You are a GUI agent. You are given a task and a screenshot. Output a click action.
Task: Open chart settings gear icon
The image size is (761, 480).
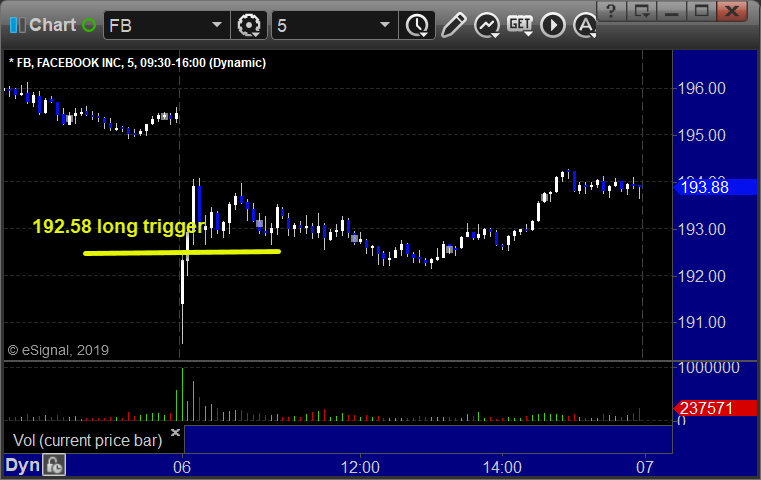248,25
